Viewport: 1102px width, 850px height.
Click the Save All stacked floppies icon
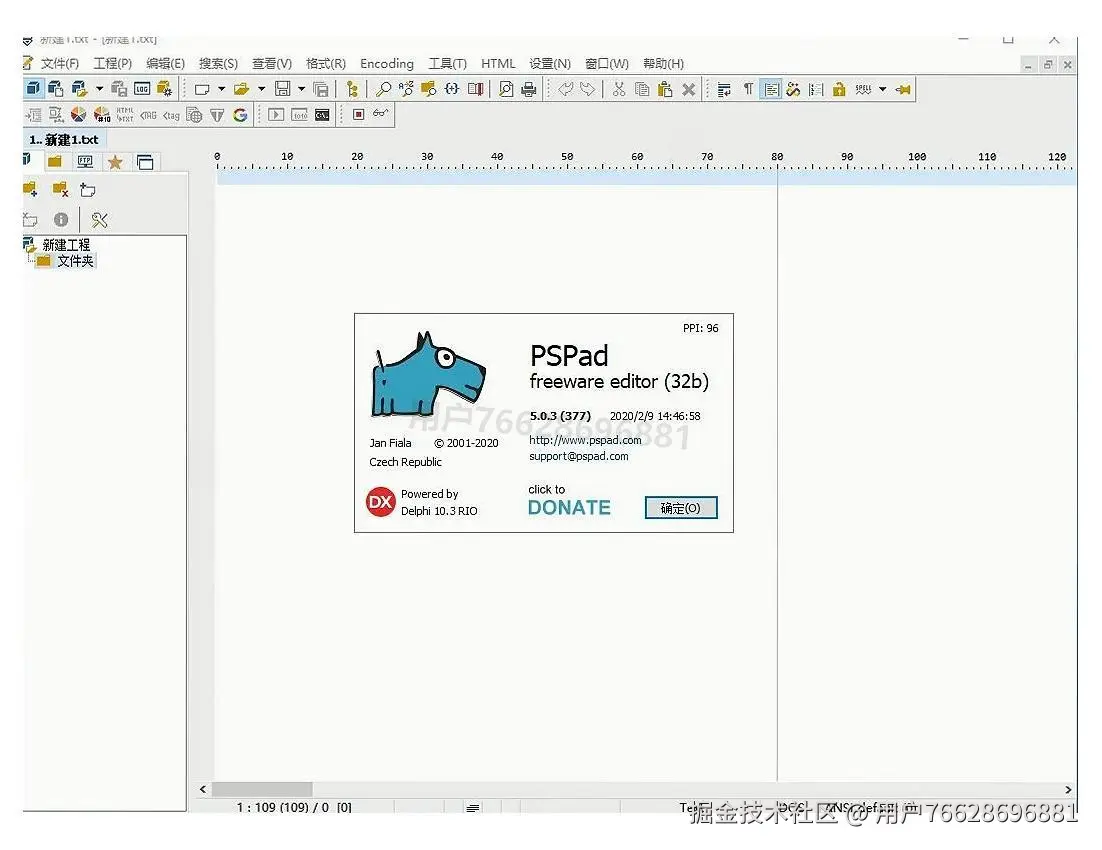point(320,89)
